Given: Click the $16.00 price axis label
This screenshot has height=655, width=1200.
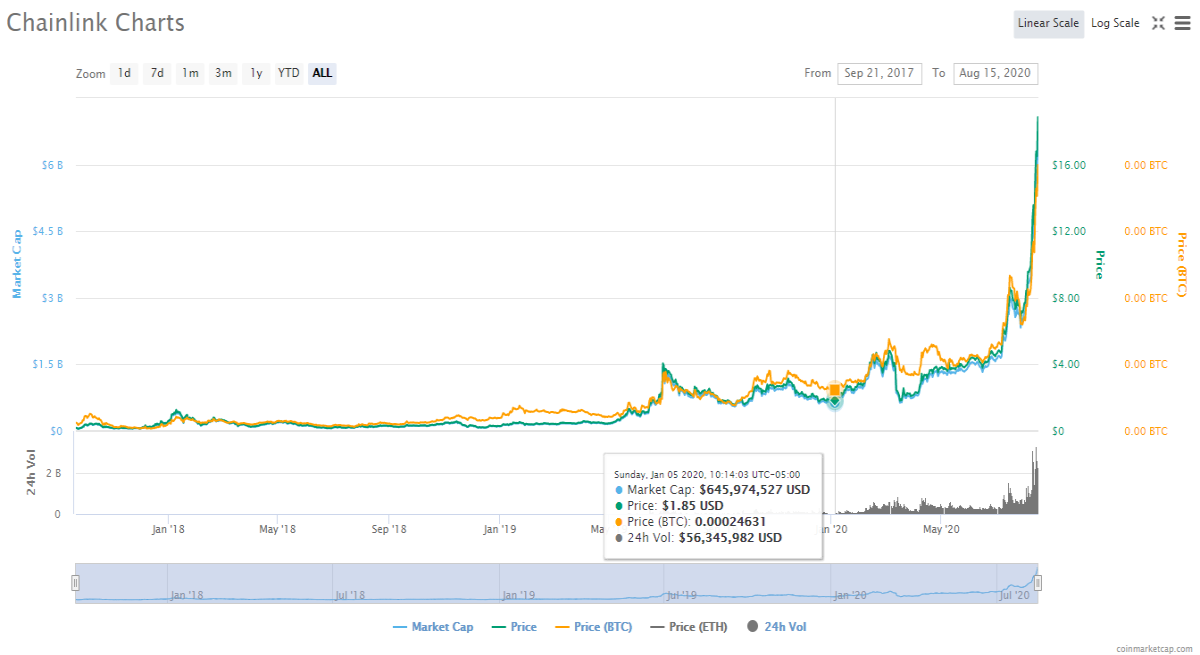Looking at the screenshot, I should (x=1070, y=165).
